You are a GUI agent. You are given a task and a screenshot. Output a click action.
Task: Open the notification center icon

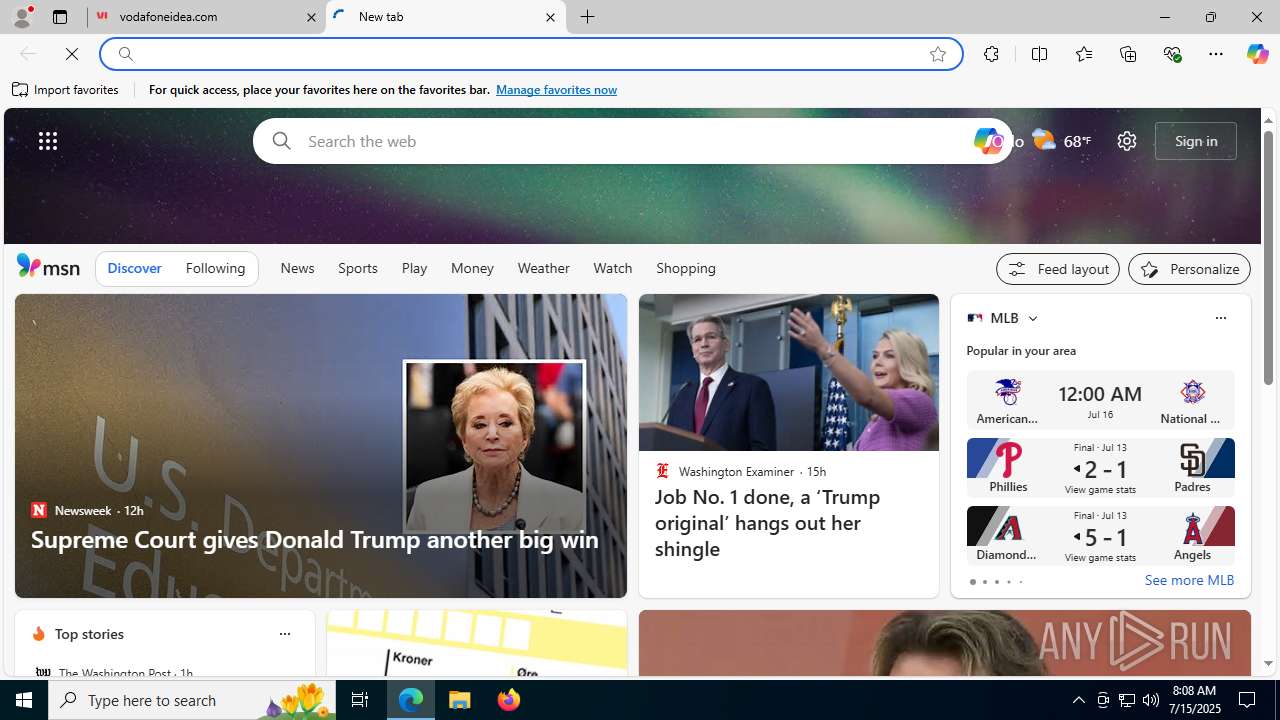tap(1248, 700)
